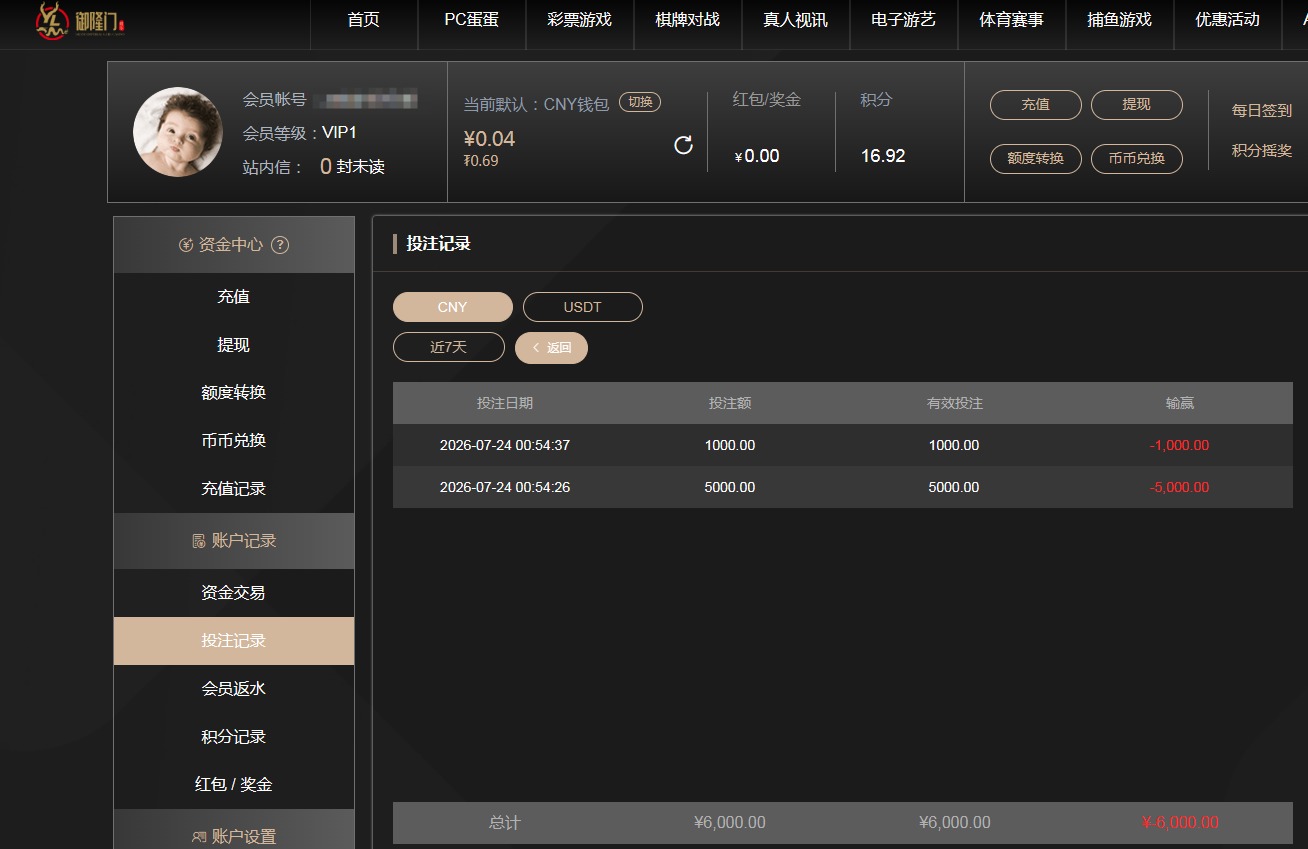1308x849 pixels.
Task: Open 额度转换 in the sidebar
Action: 234,393
